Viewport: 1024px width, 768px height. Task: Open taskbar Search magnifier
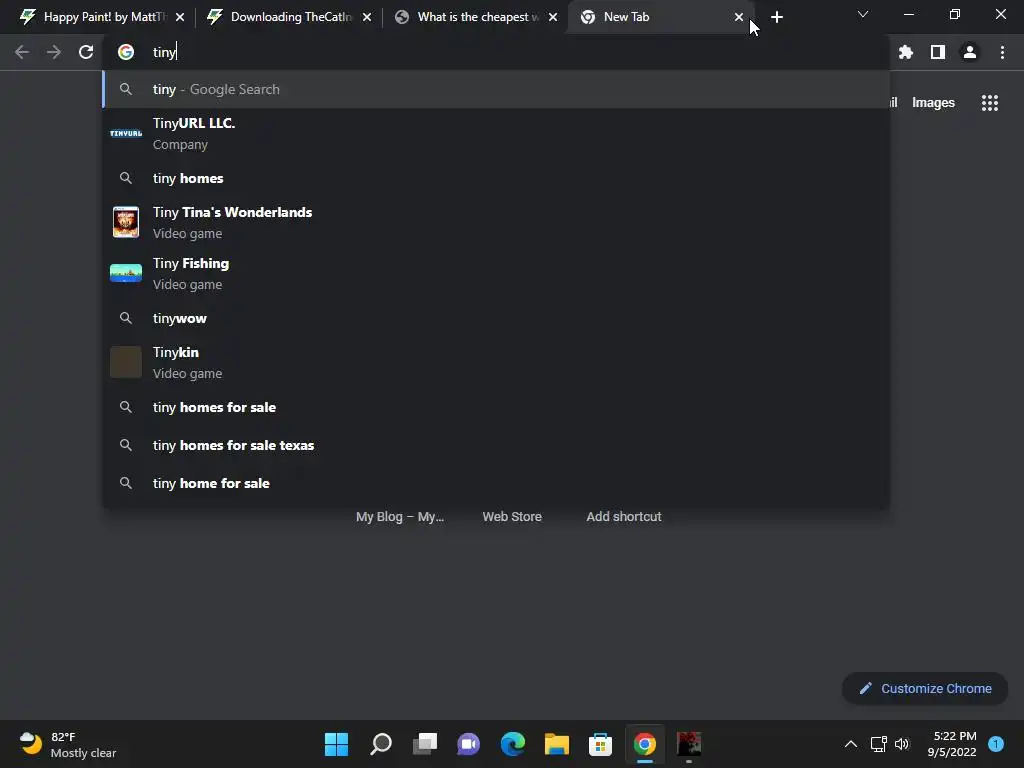(381, 744)
